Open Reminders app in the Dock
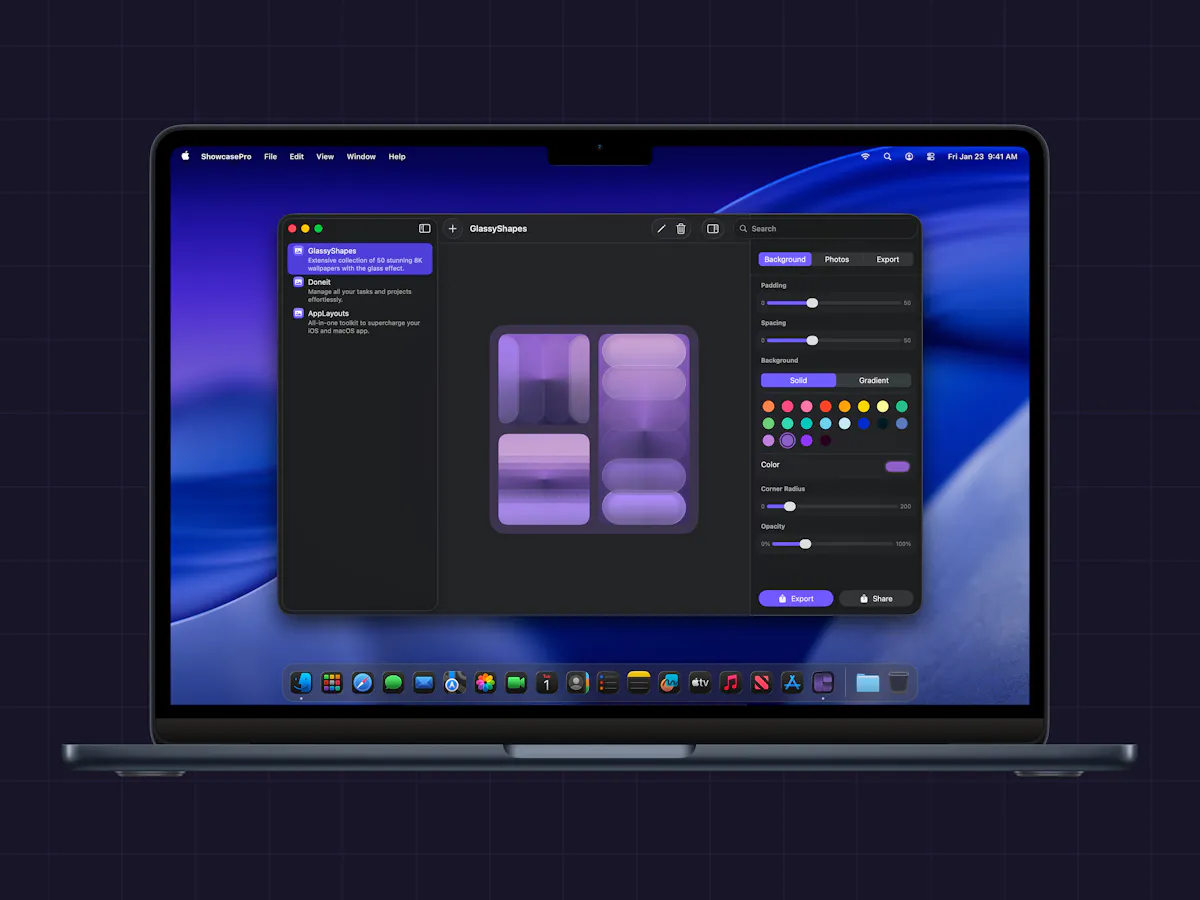Image resolution: width=1200 pixels, height=900 pixels. click(608, 682)
